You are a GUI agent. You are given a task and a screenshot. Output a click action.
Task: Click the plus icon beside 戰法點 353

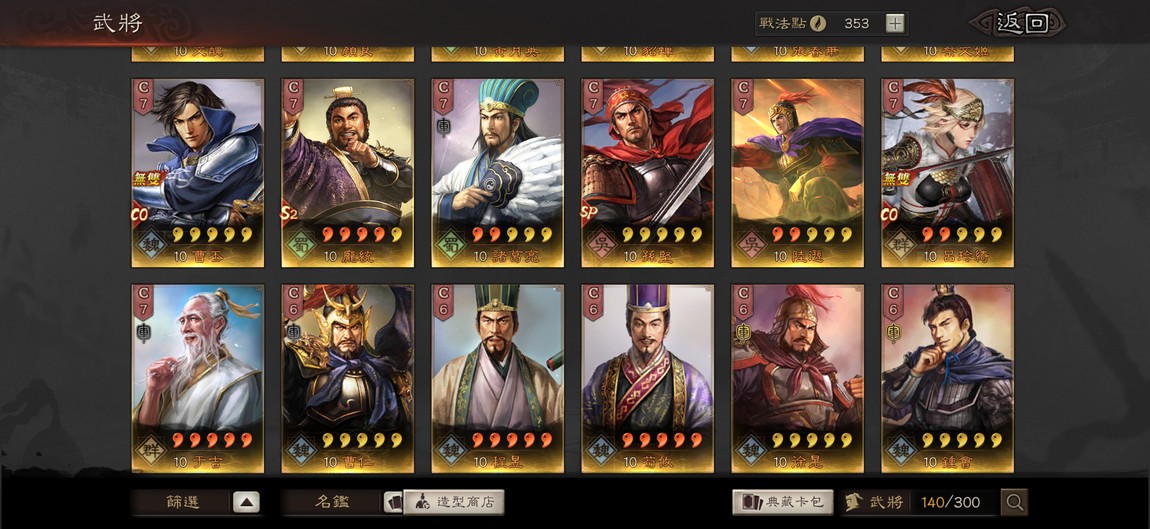point(894,23)
